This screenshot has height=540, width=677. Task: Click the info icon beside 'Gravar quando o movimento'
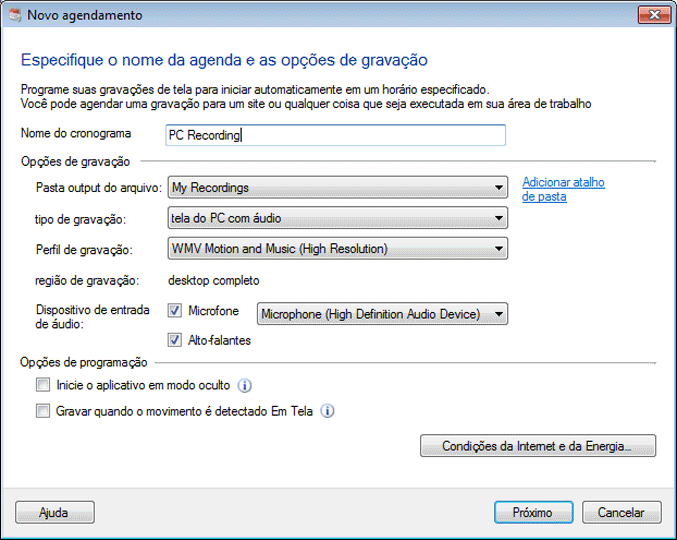[326, 410]
